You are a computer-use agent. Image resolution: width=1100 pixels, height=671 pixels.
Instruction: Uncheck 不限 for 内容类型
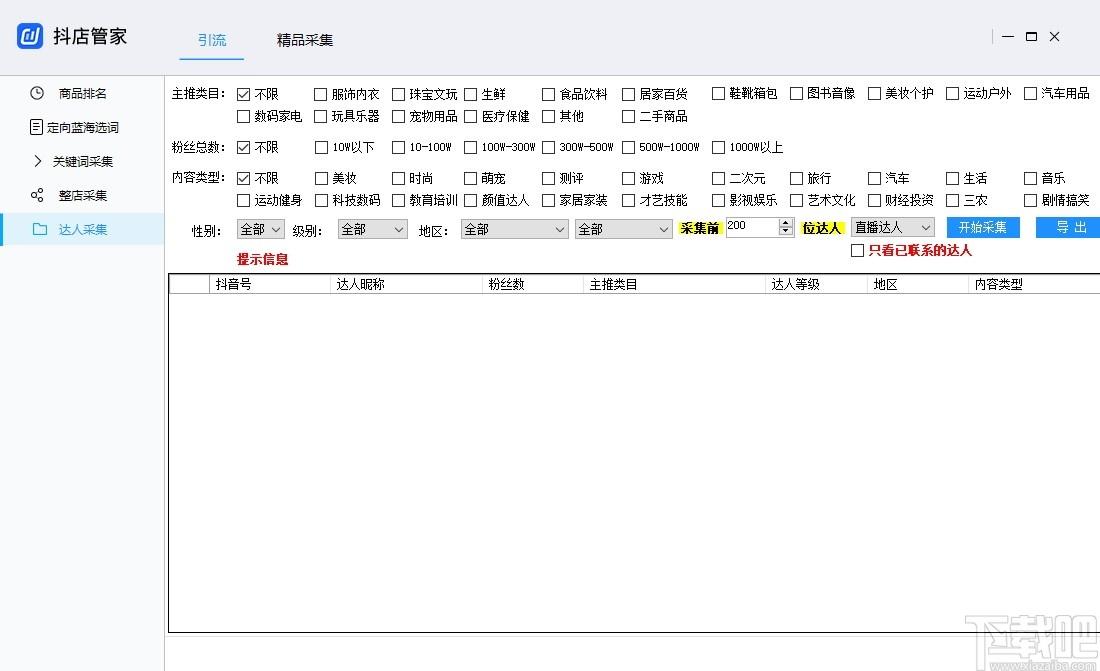point(243,178)
